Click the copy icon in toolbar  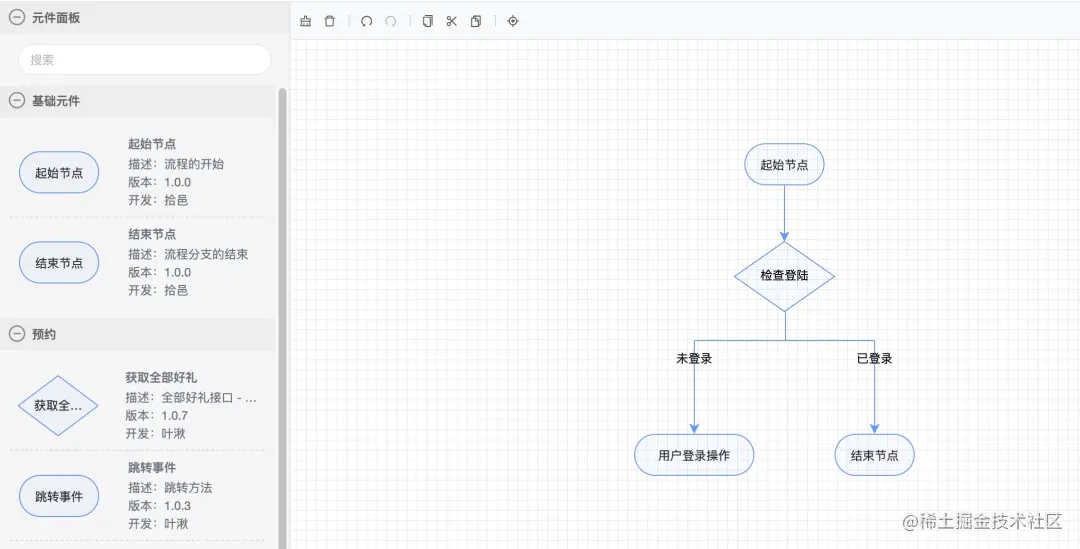(x=428, y=21)
